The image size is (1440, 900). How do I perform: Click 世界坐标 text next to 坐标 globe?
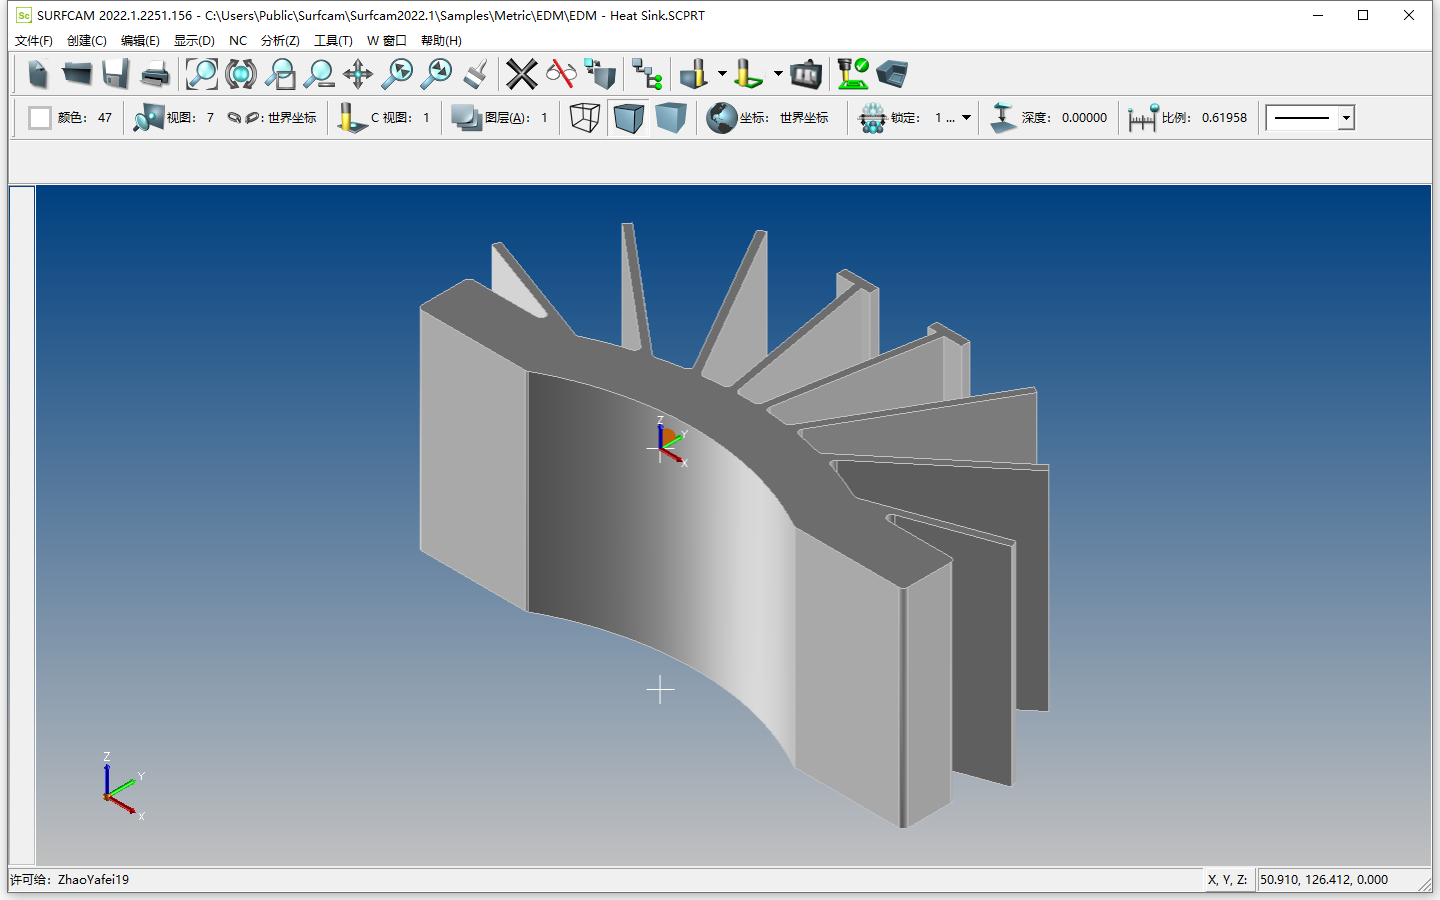point(804,118)
